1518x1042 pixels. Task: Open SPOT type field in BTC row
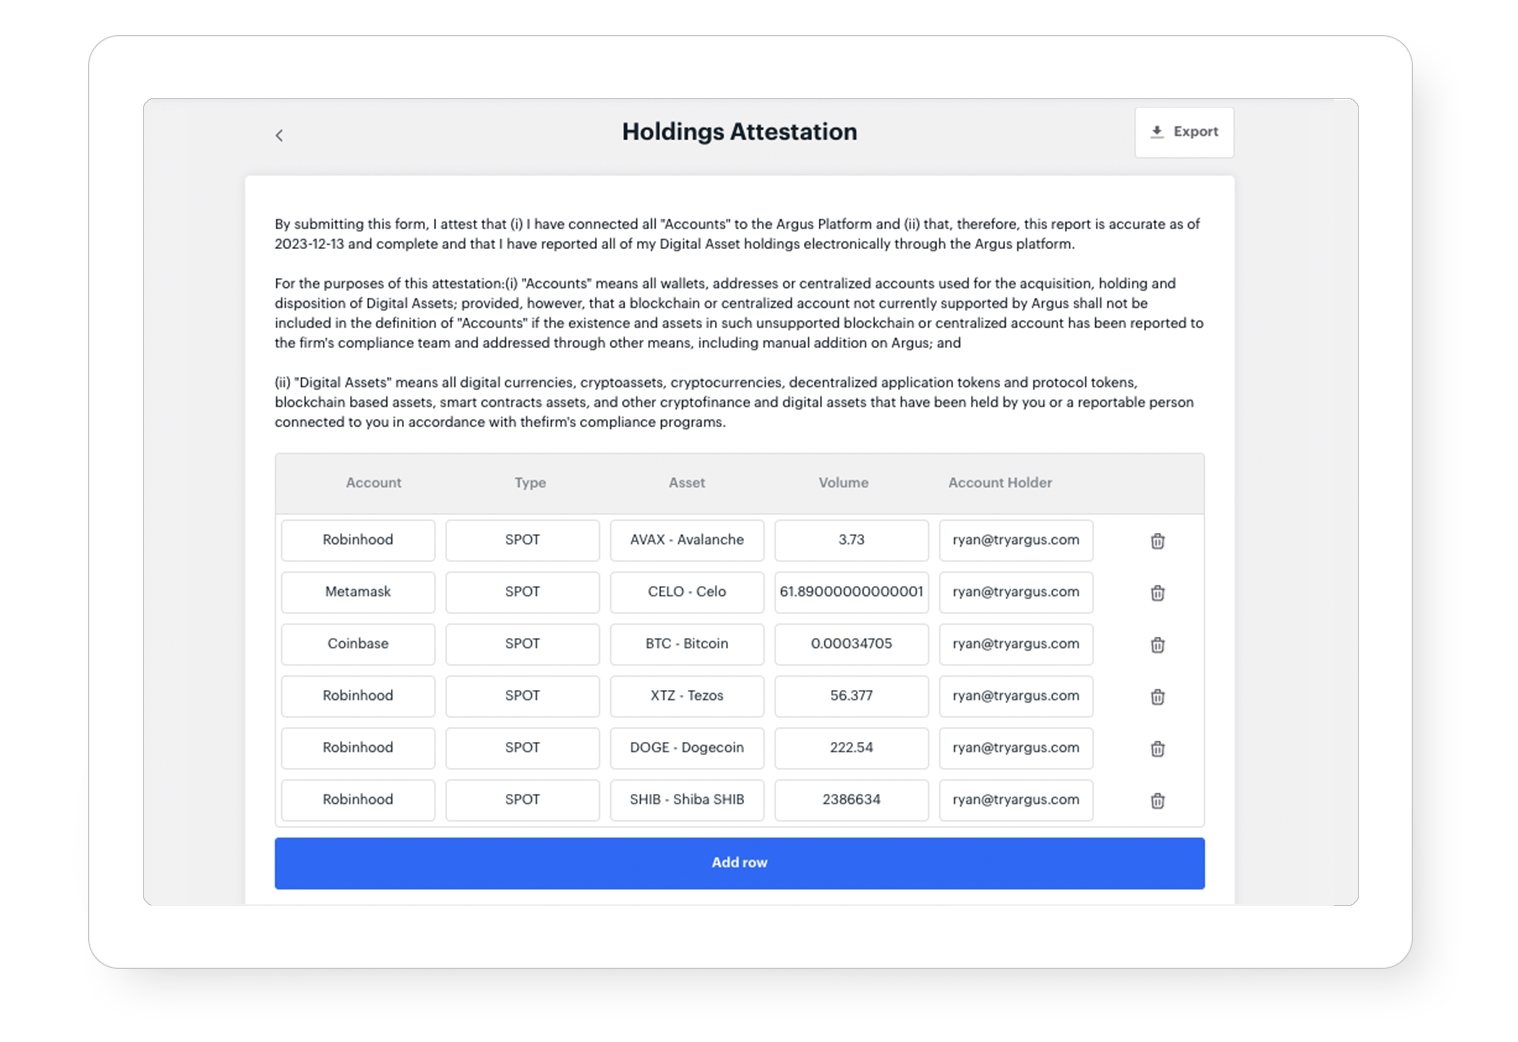(x=522, y=644)
